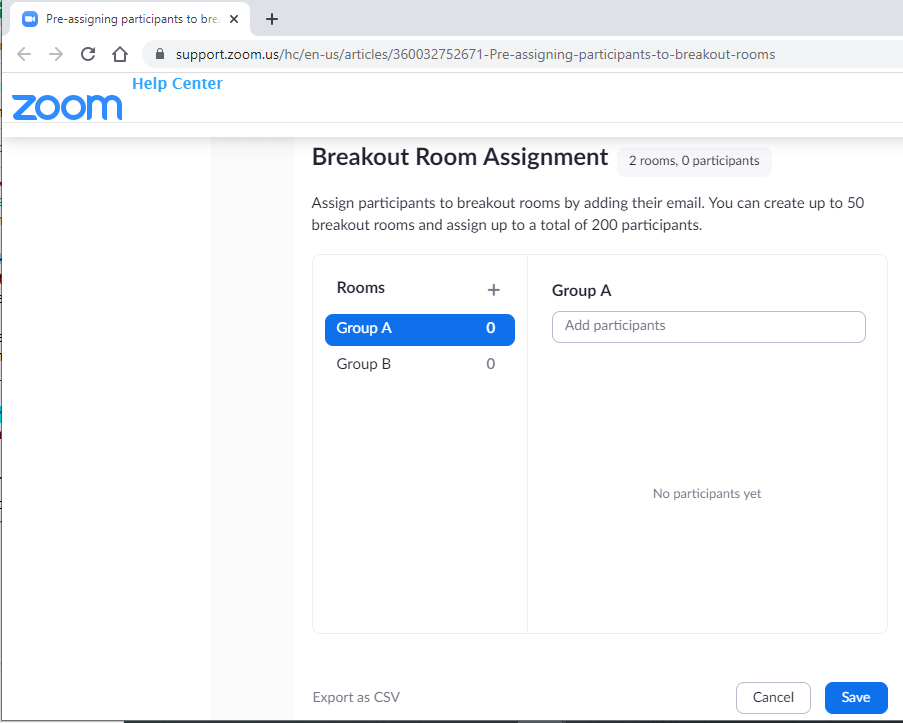Click the Rooms panel header

pos(360,288)
